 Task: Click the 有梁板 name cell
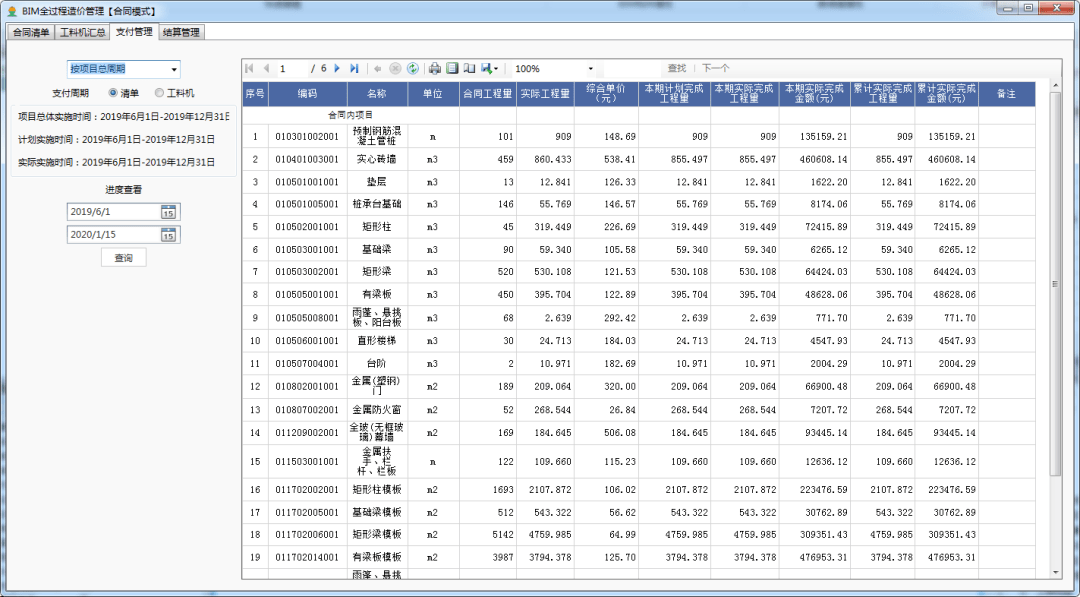pyautogui.click(x=377, y=294)
